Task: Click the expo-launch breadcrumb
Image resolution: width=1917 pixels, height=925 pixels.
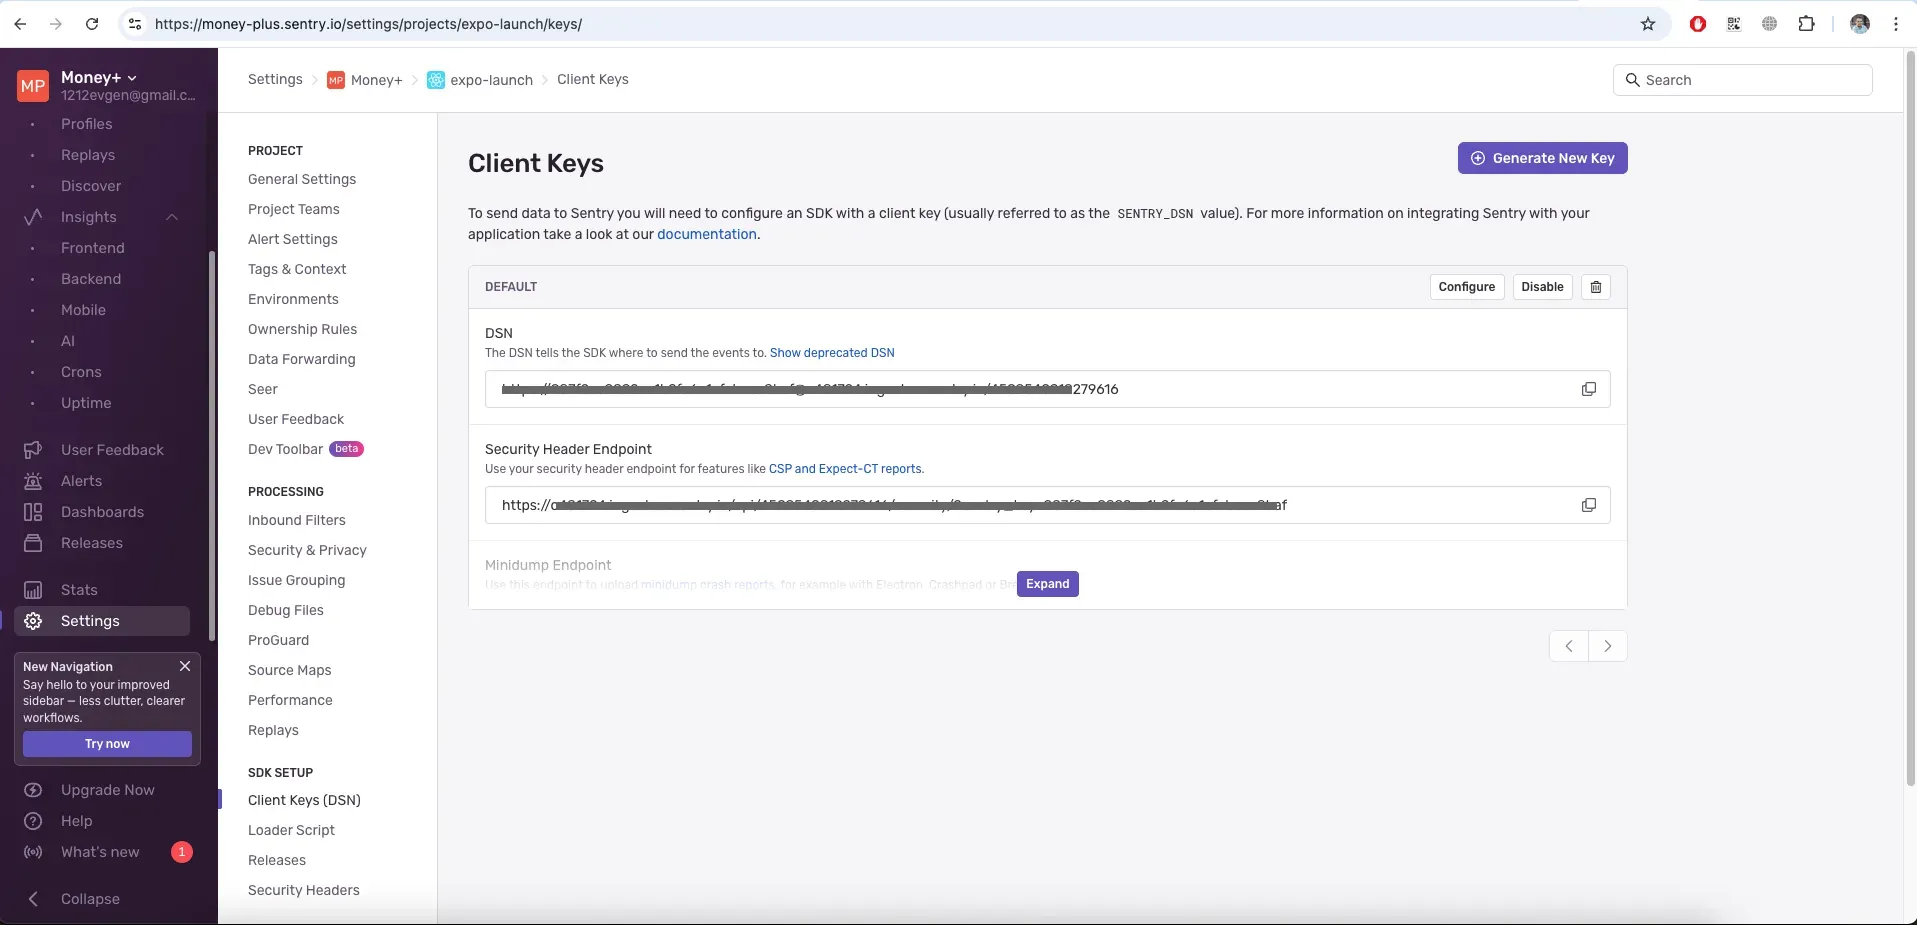Action: (x=480, y=80)
